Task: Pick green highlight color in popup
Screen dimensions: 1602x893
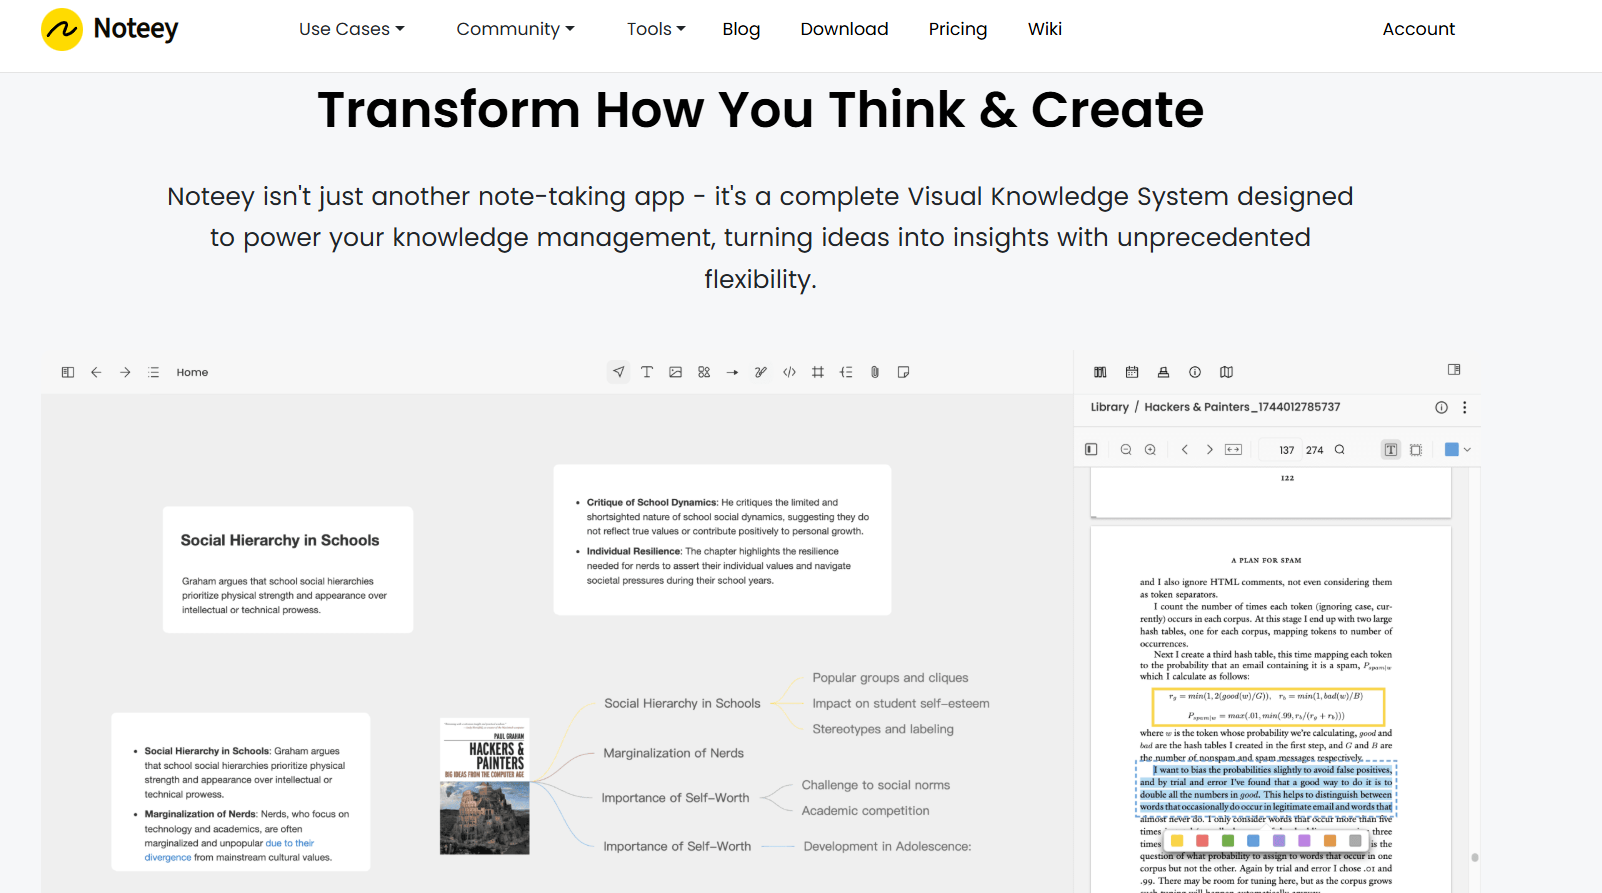Action: (x=1228, y=841)
